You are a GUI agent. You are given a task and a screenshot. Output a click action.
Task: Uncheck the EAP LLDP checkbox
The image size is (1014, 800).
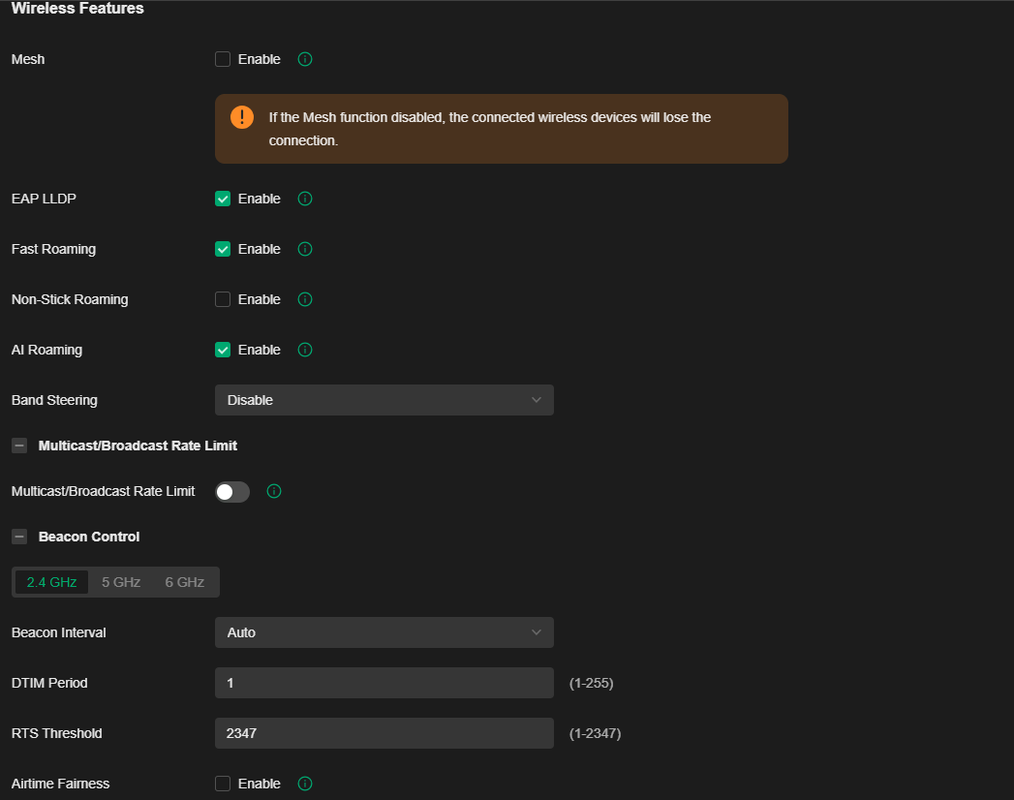tap(222, 199)
